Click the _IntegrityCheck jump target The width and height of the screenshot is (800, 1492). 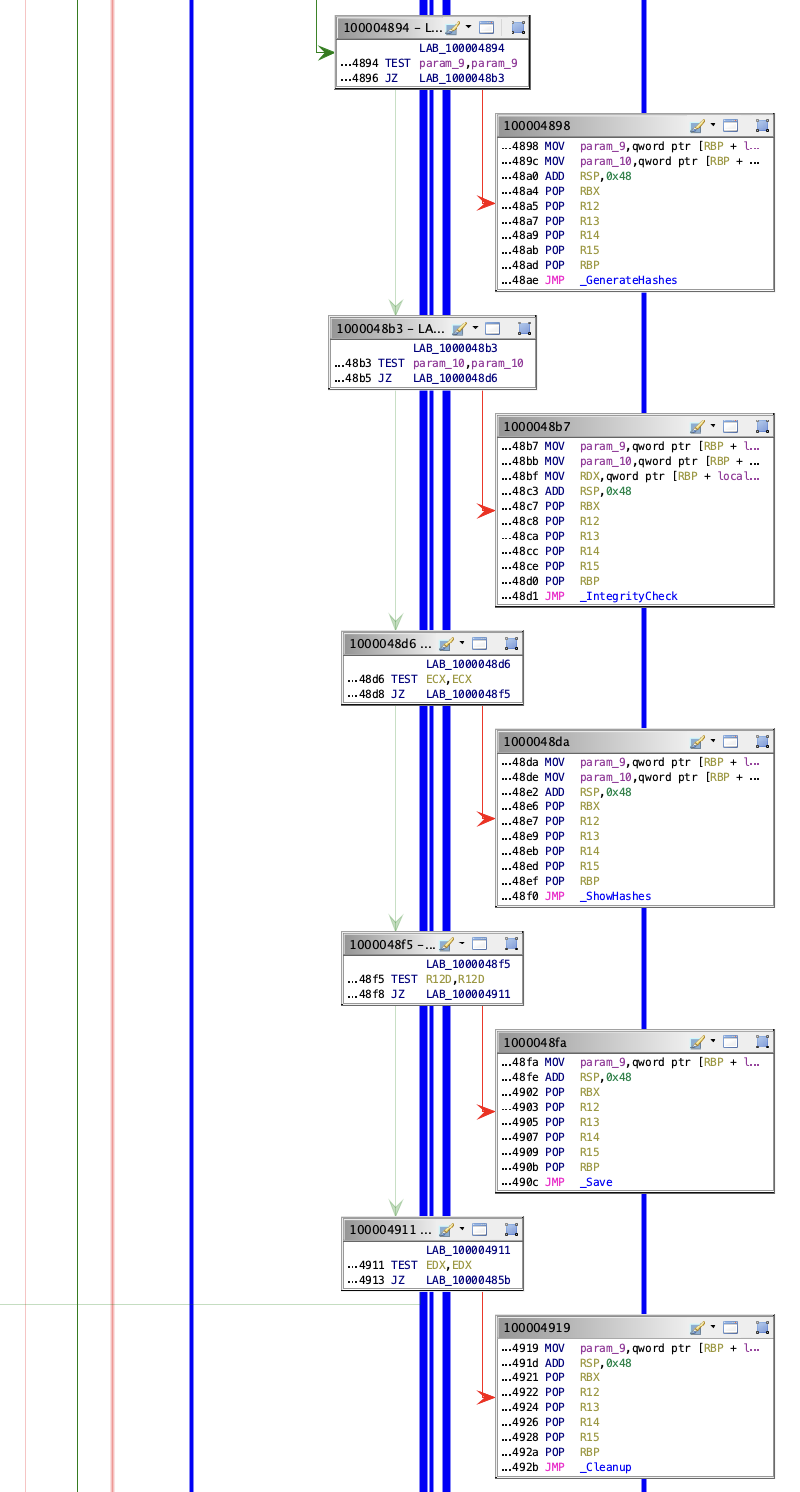tap(628, 596)
